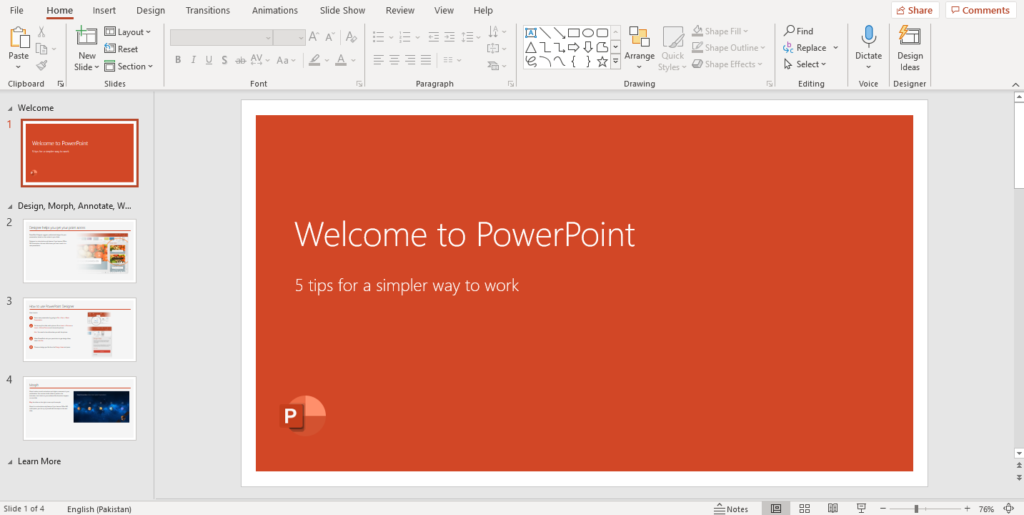This screenshot has height=515, width=1024.
Task: Open the Transitions ribbon tab
Action: tap(207, 10)
